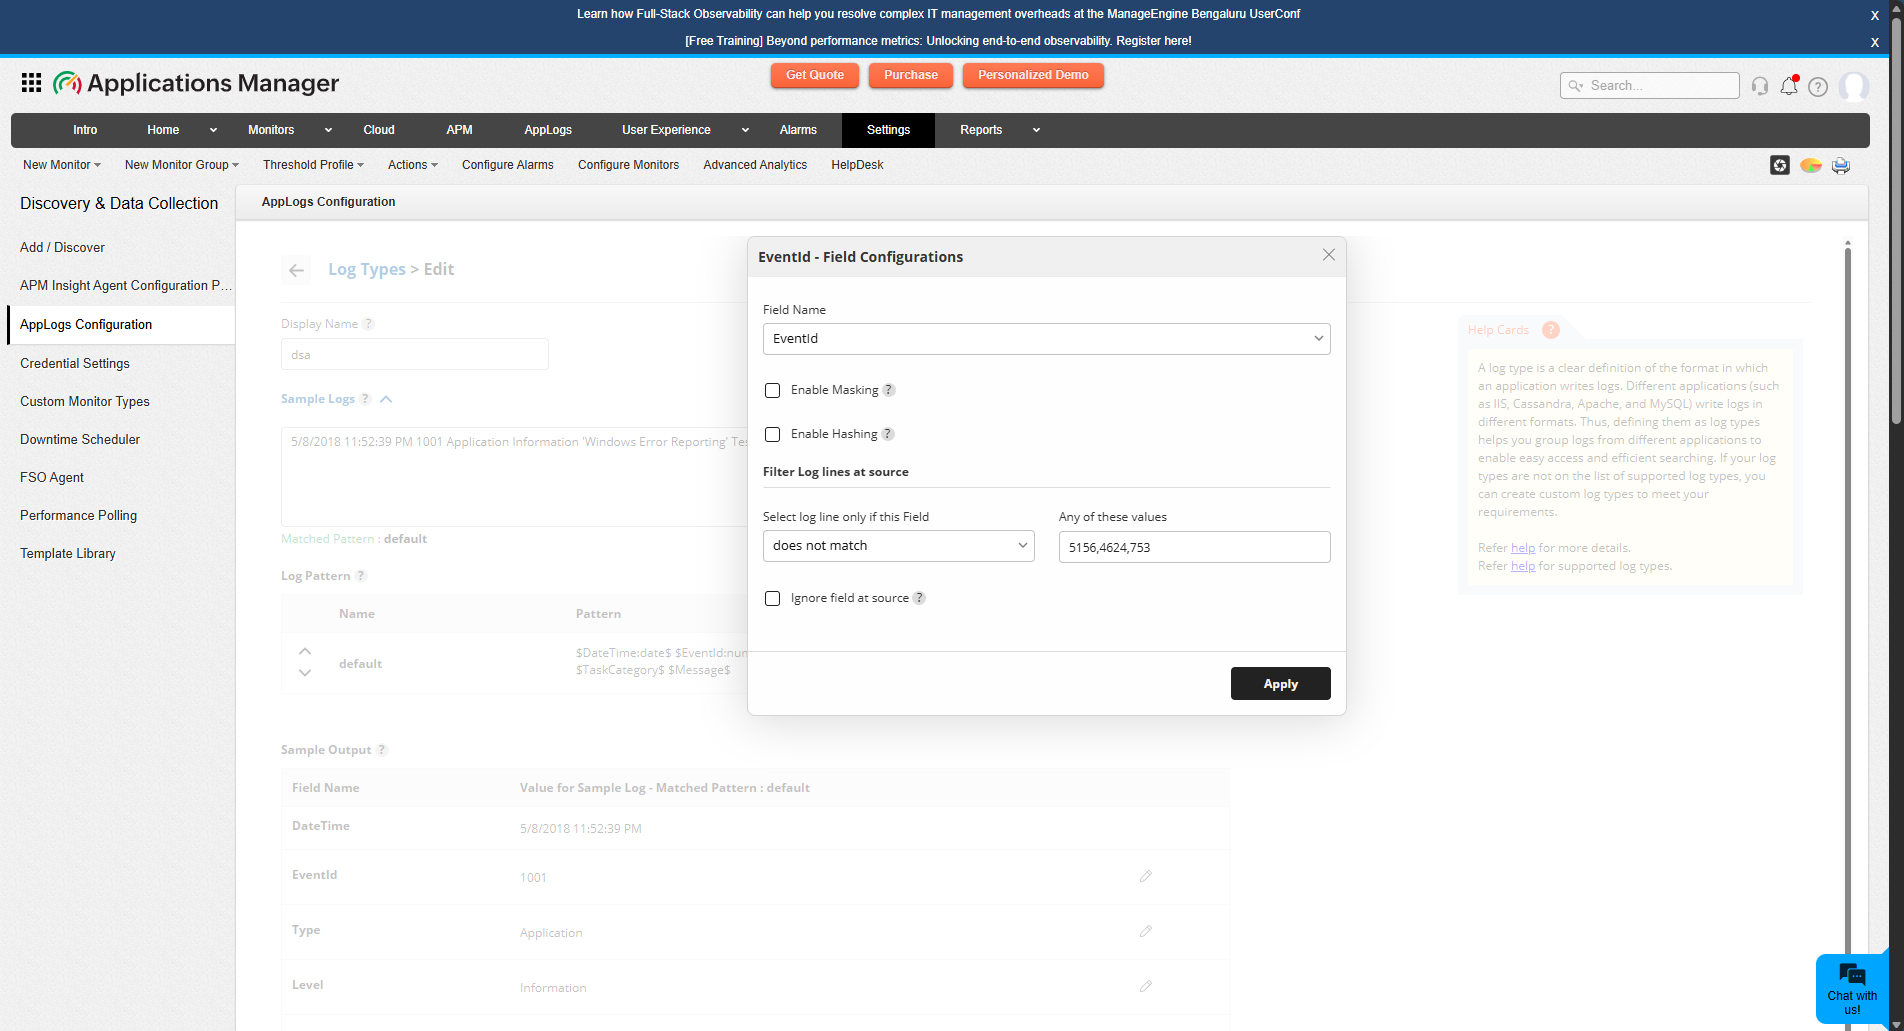
Task: Show help for Log Pattern
Action: [x=361, y=576]
